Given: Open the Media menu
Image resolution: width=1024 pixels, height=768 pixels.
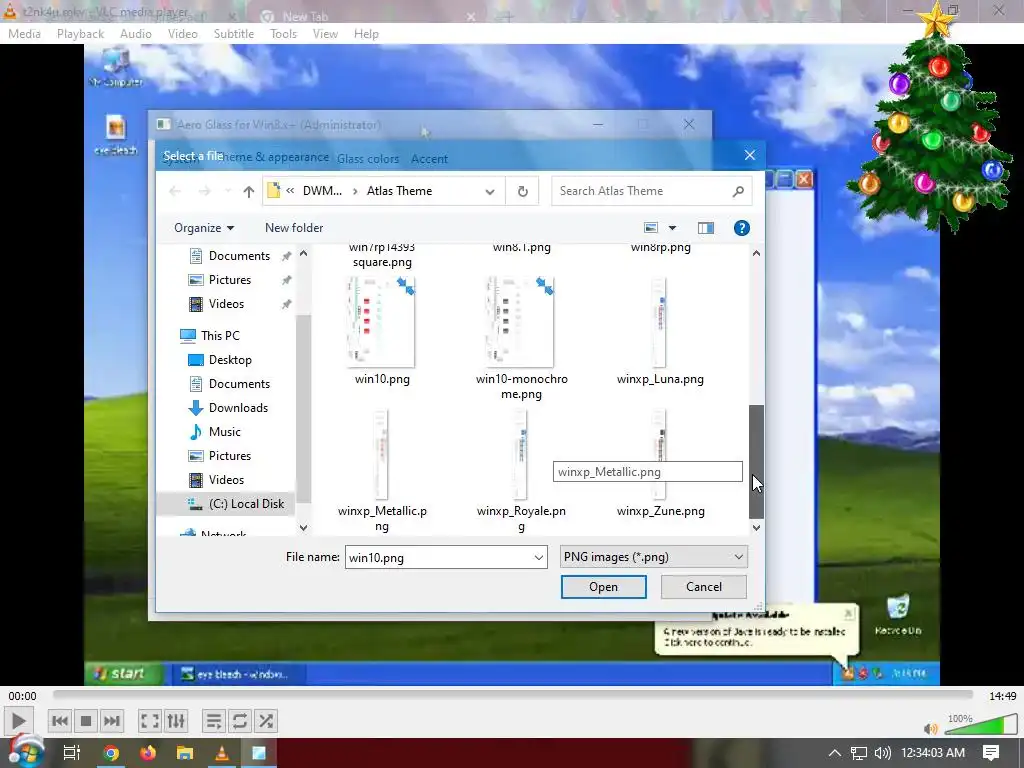Looking at the screenshot, I should click(24, 34).
